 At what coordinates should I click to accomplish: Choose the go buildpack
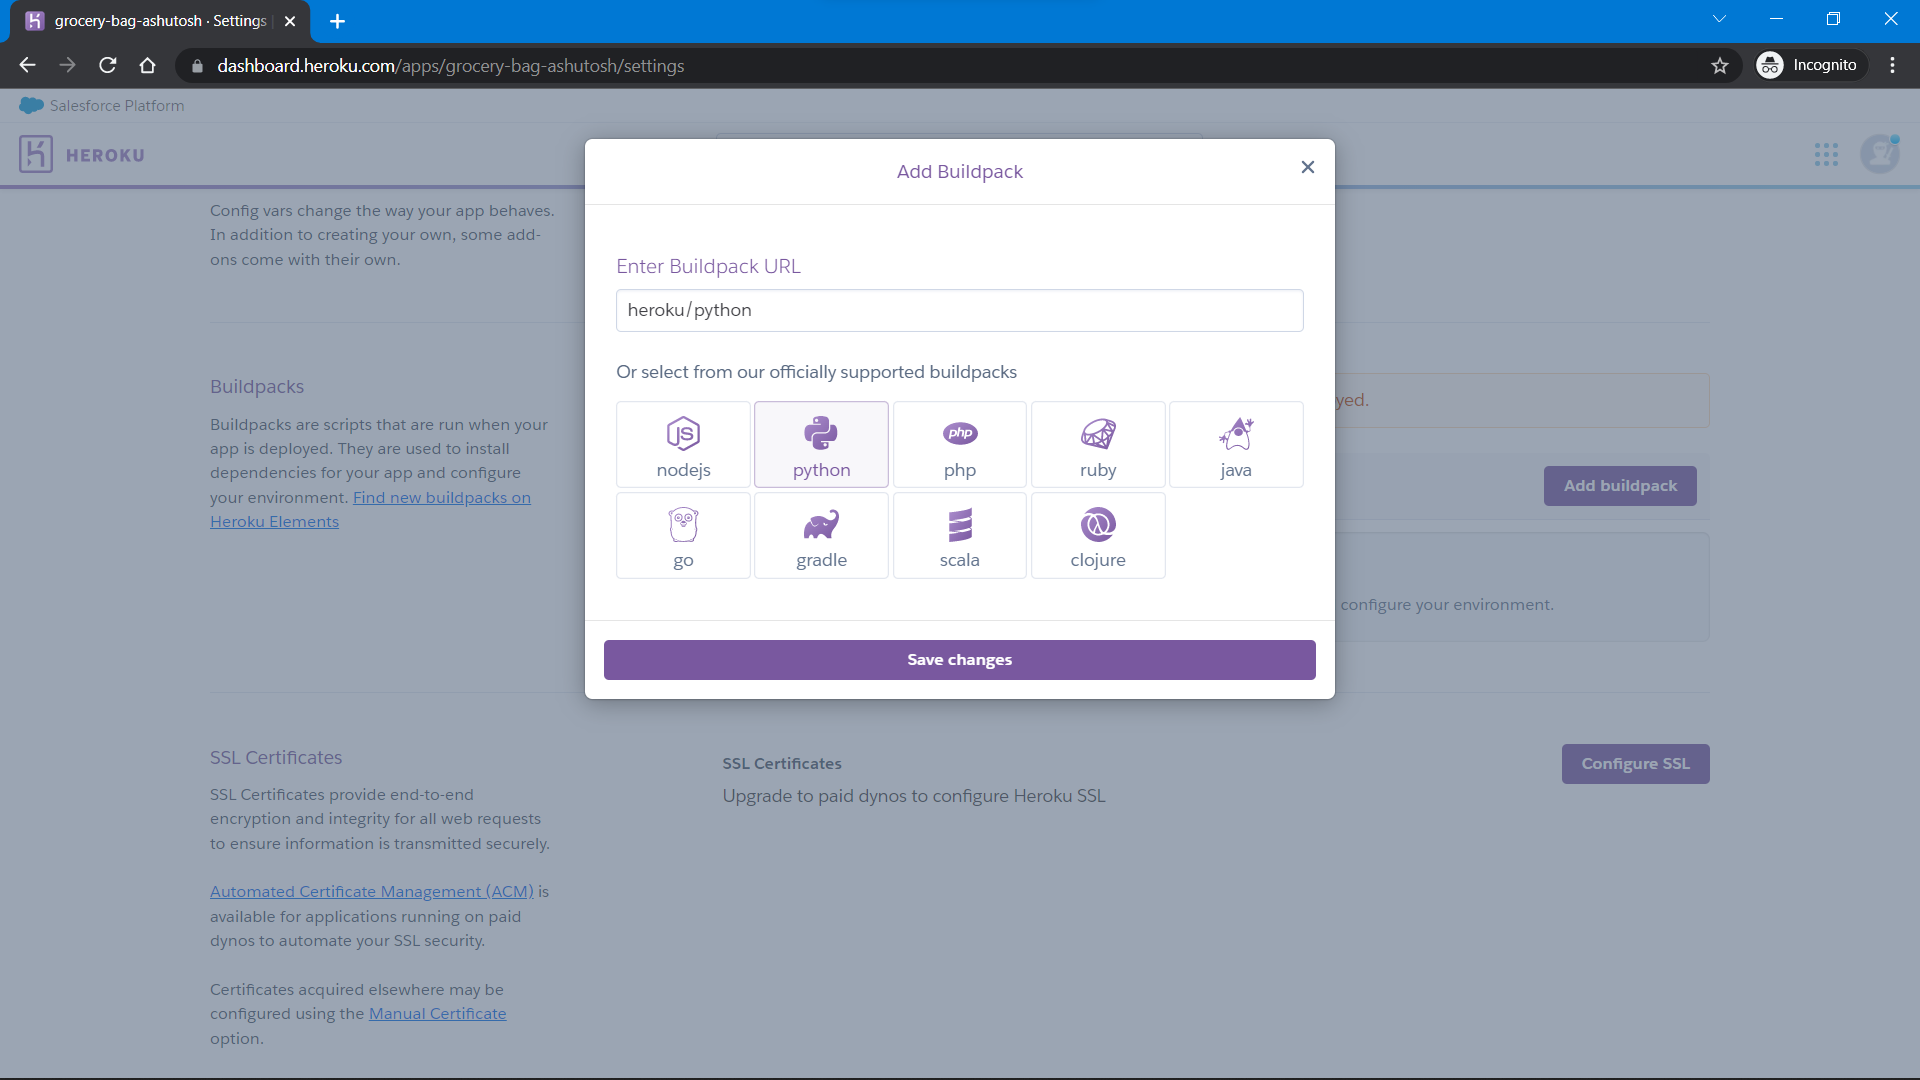(683, 535)
